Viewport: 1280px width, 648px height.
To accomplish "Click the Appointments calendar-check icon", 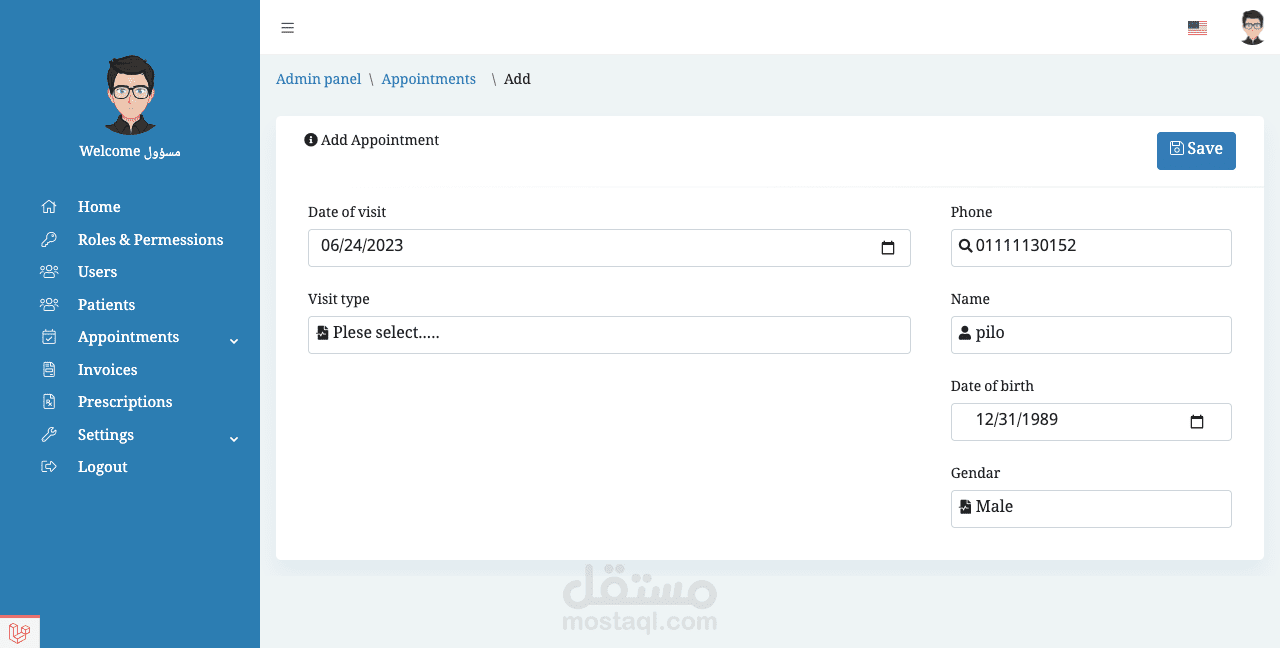I will (49, 337).
